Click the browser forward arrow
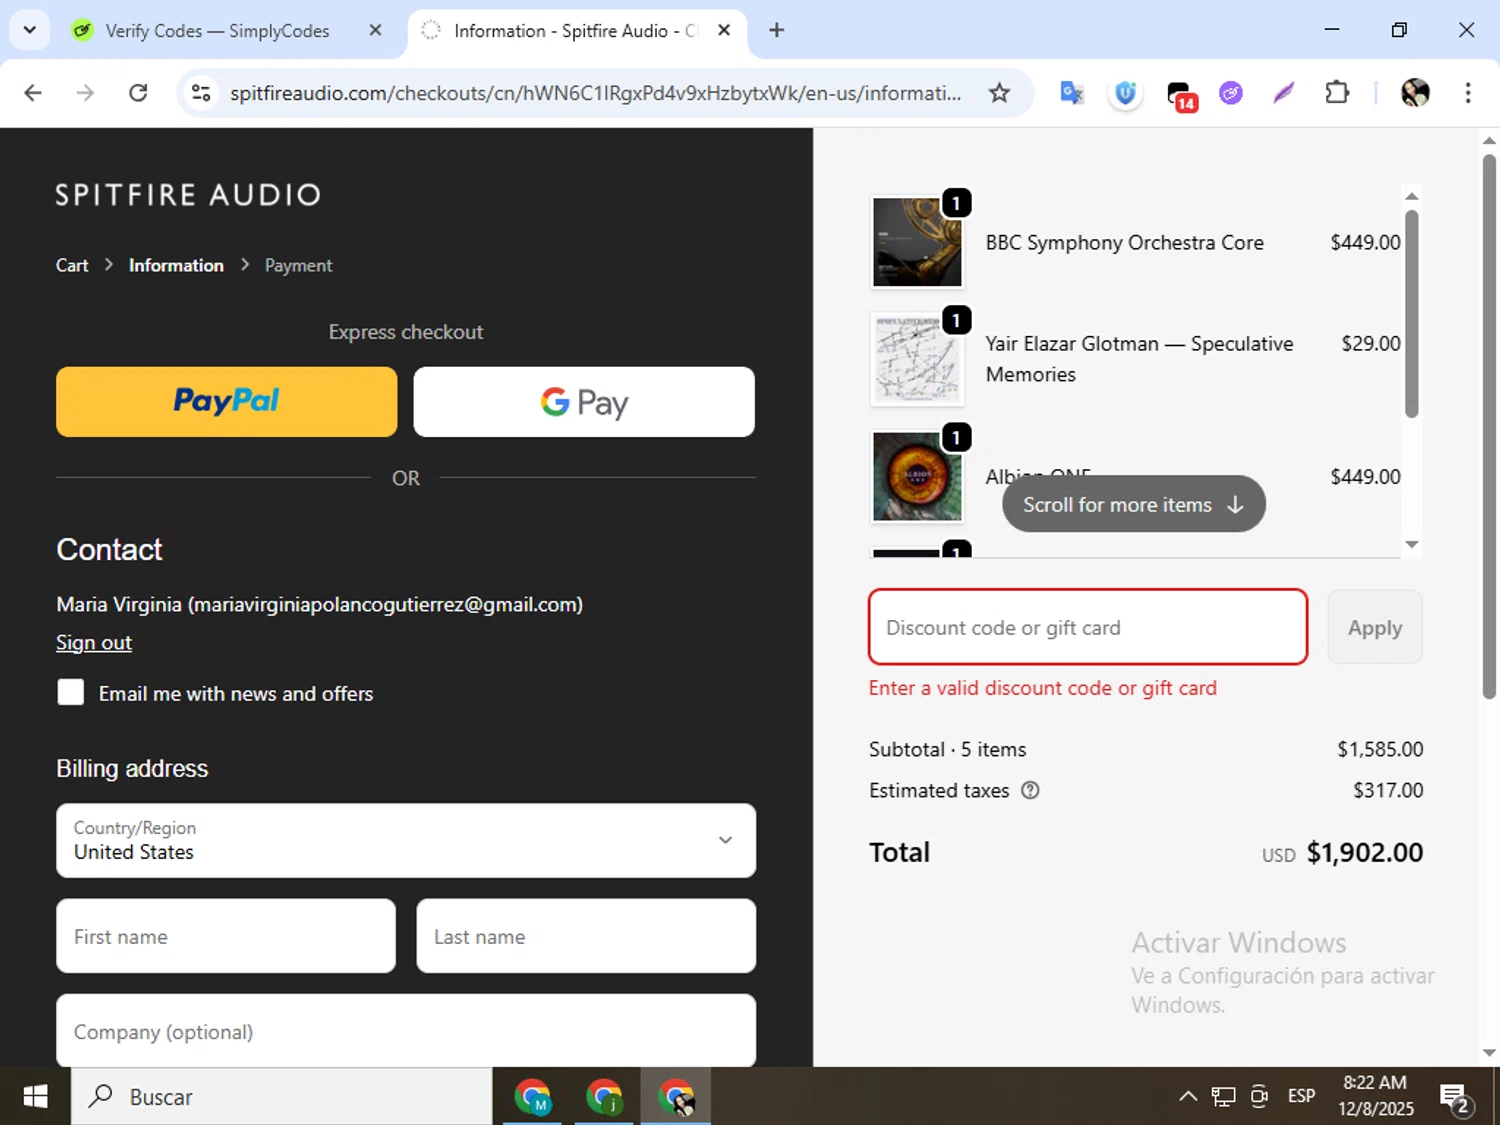Image resolution: width=1500 pixels, height=1125 pixels. 85,93
